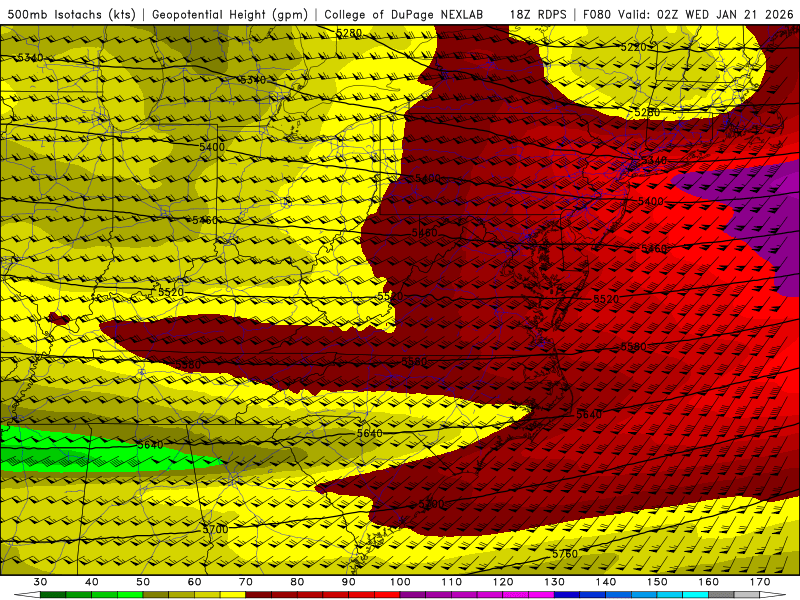Click the 150 value on the color scale
The image size is (800, 600).
[657, 582]
